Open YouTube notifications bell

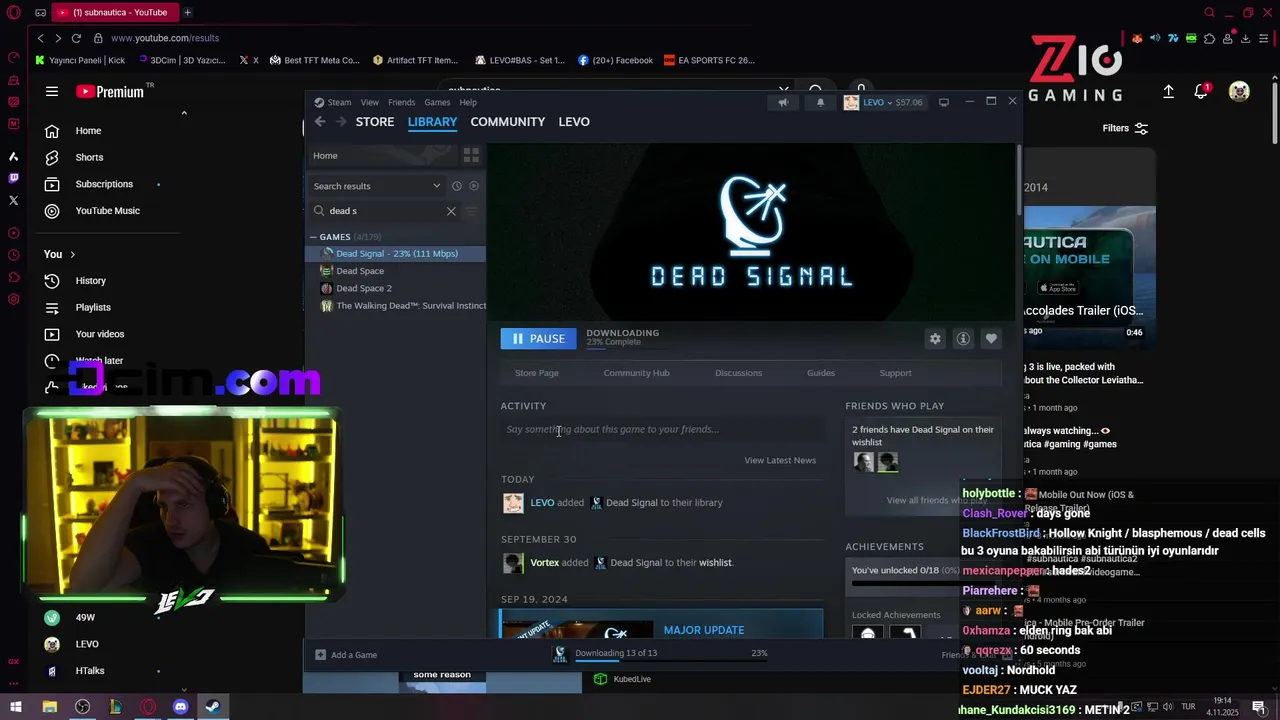click(x=1201, y=91)
